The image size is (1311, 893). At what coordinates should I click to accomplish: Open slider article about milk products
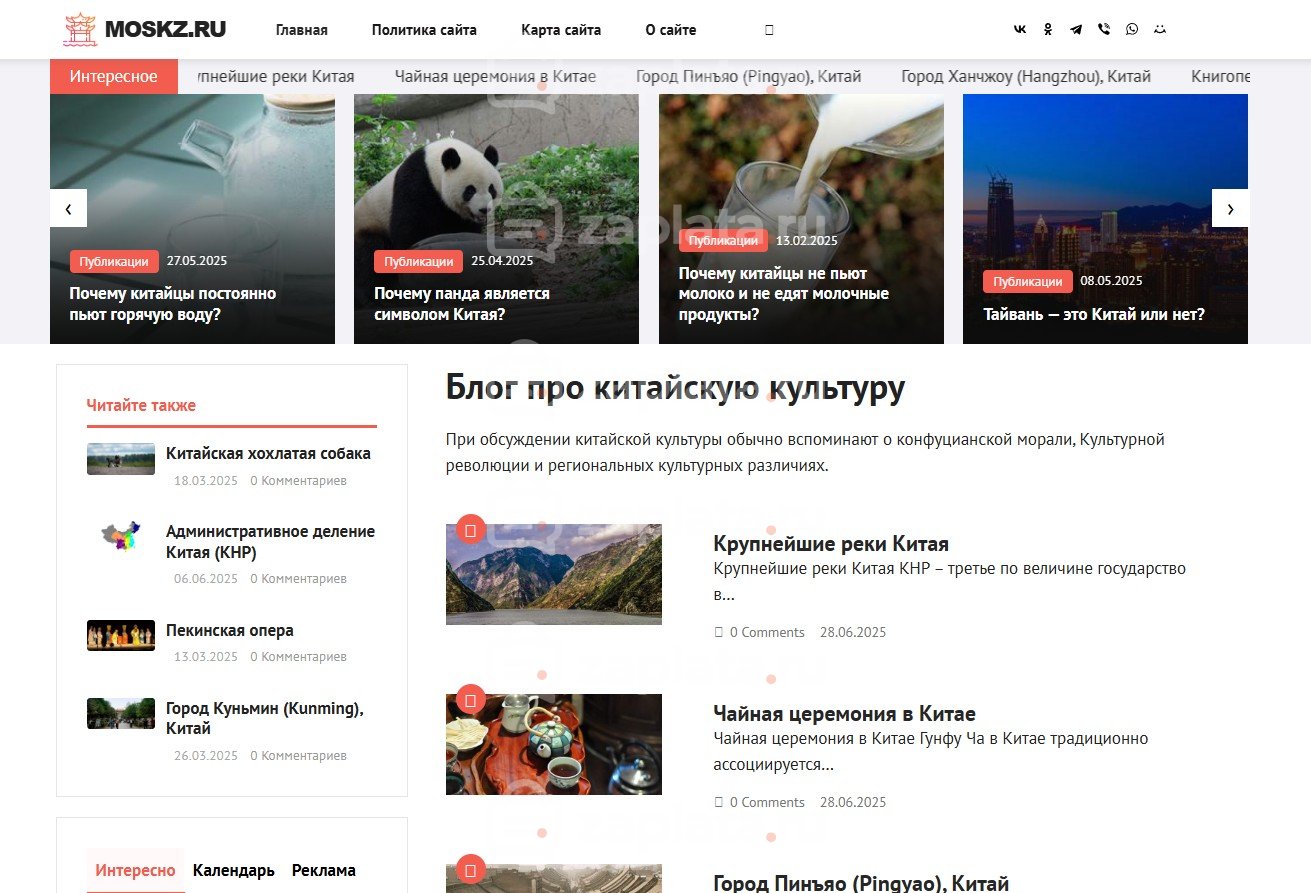[x=784, y=294]
